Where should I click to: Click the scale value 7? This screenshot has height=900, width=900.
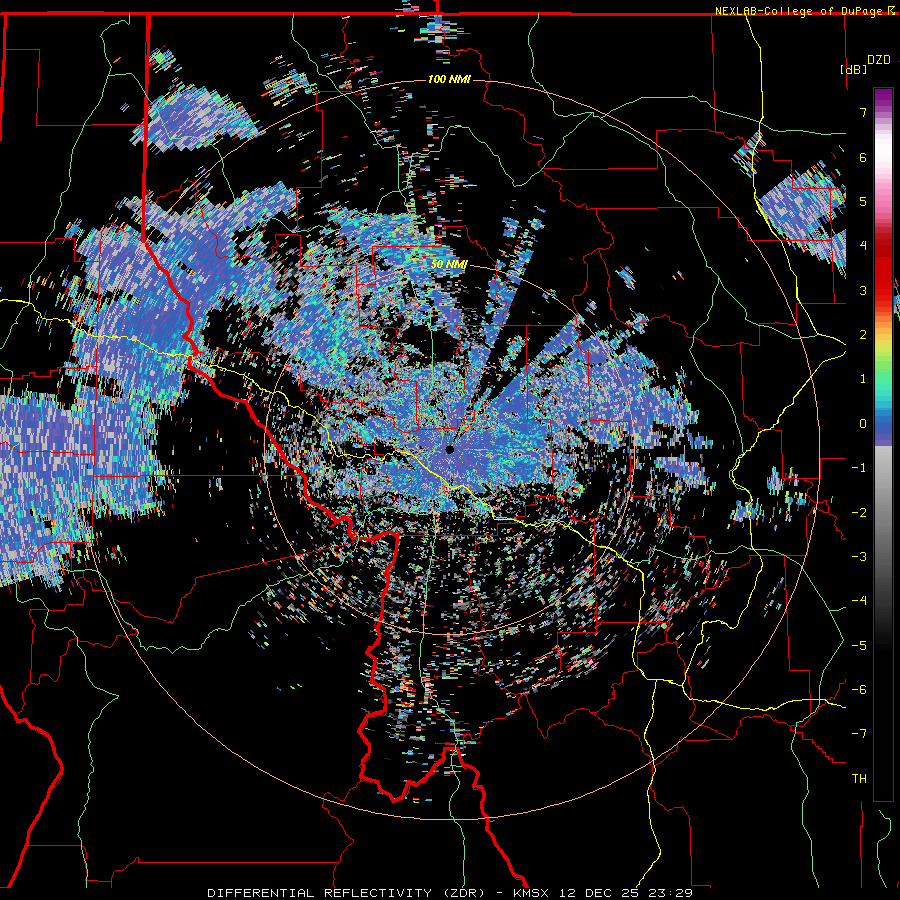tap(863, 112)
